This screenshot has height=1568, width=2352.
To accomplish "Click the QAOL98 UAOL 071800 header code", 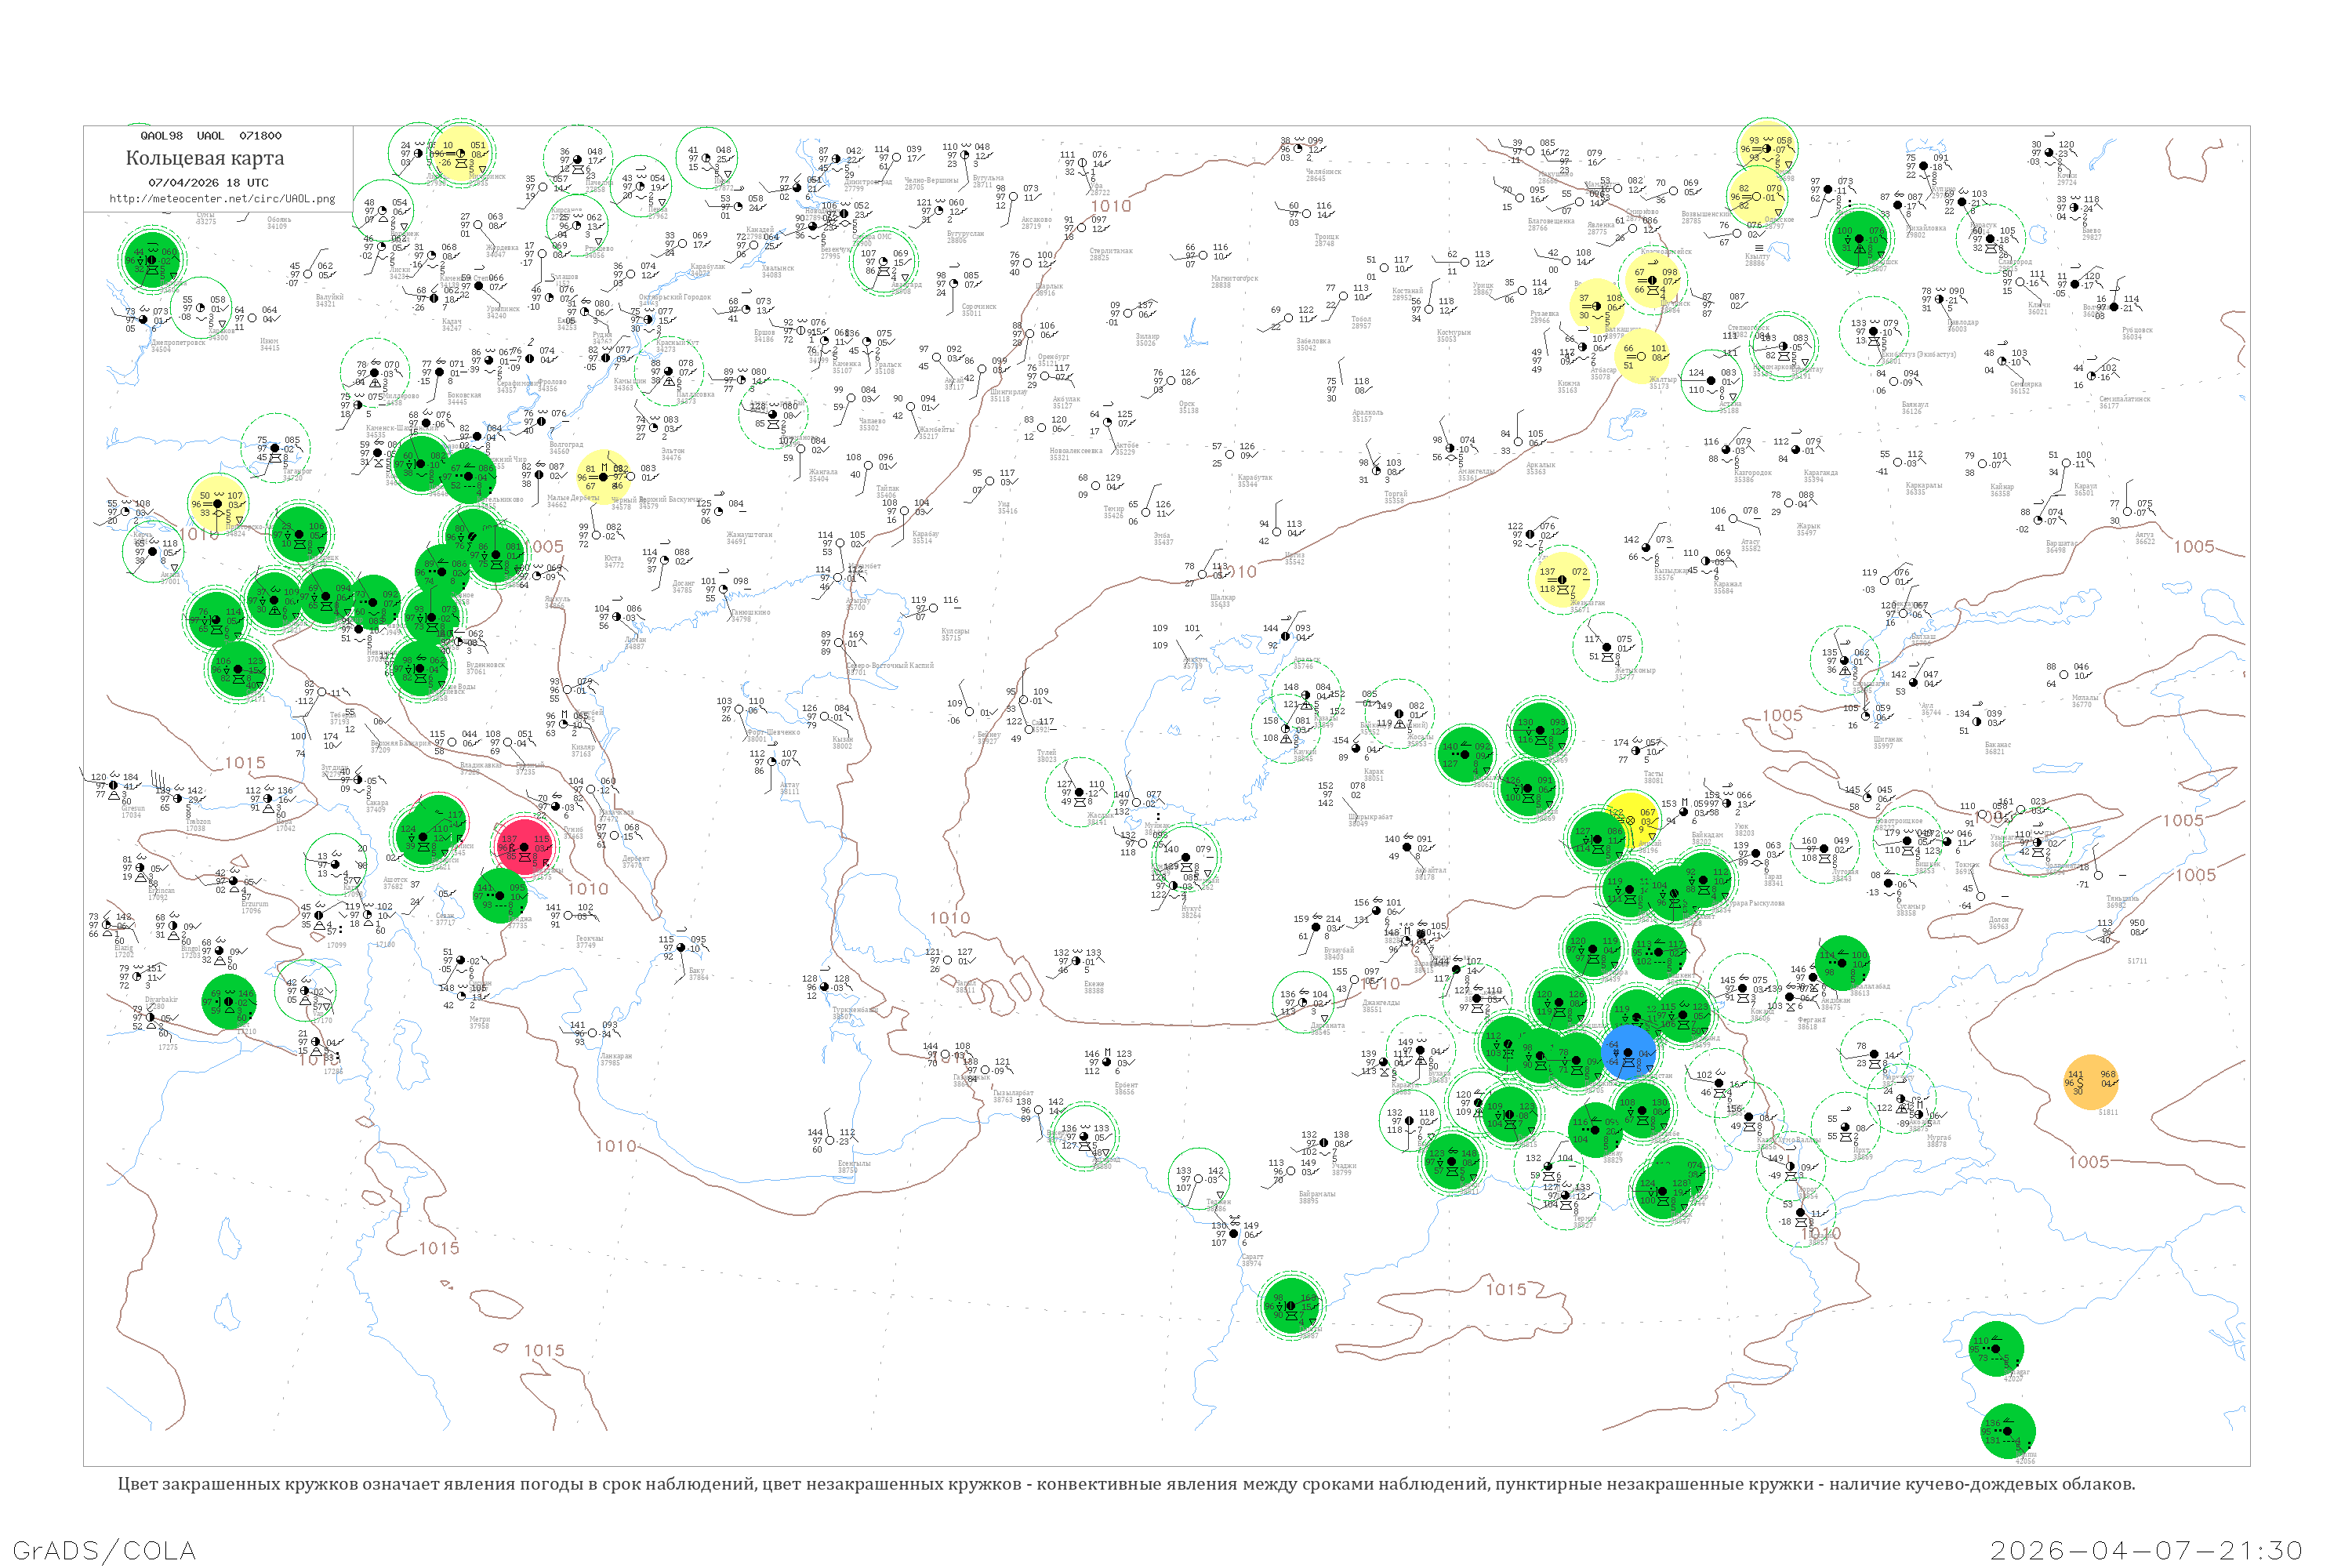I will click(211, 136).
